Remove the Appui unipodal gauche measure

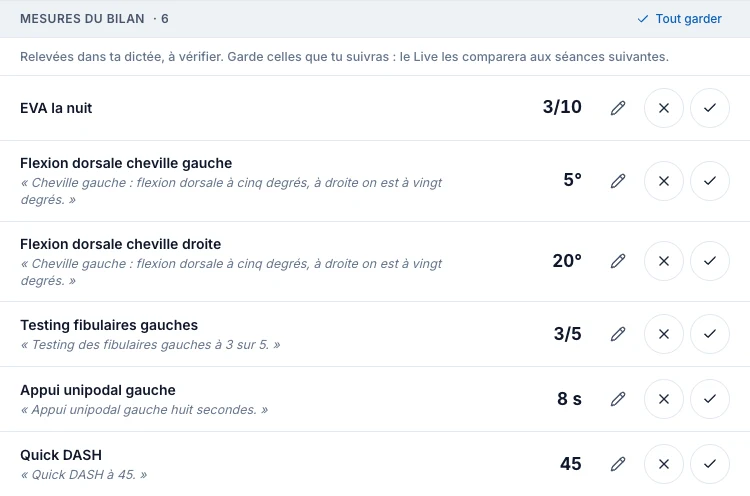(663, 399)
